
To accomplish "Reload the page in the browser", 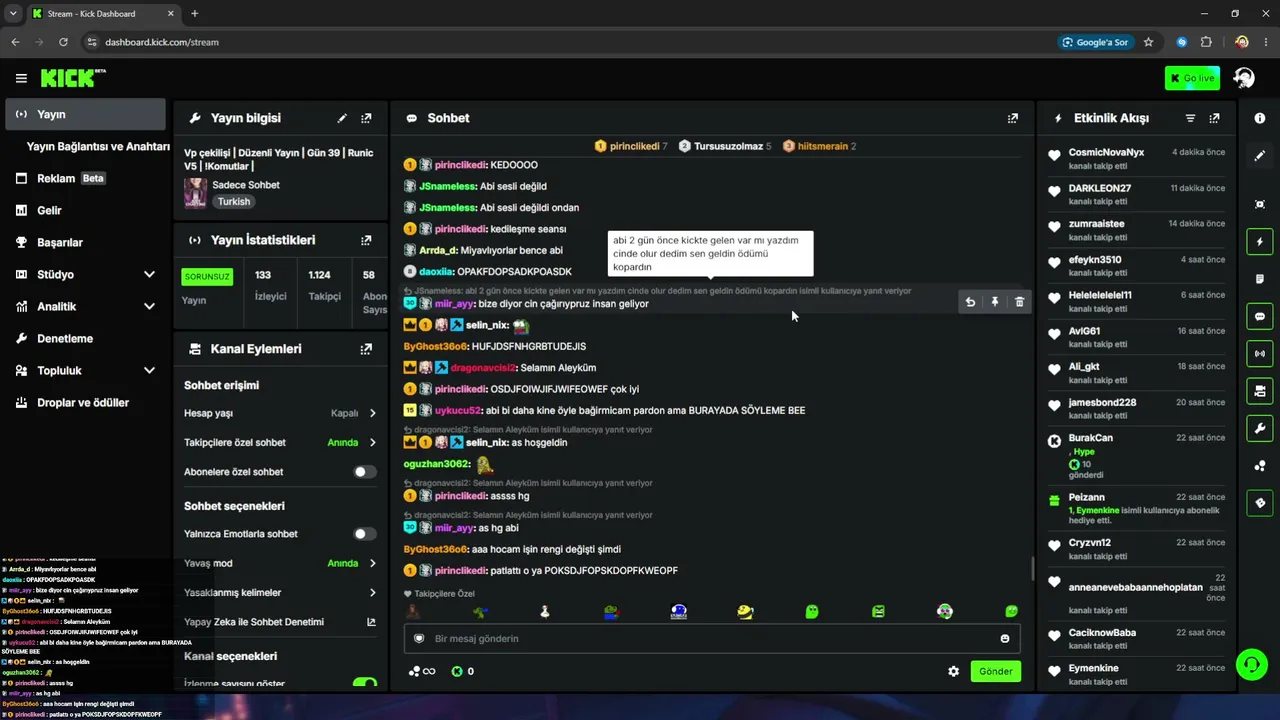I will click(63, 42).
